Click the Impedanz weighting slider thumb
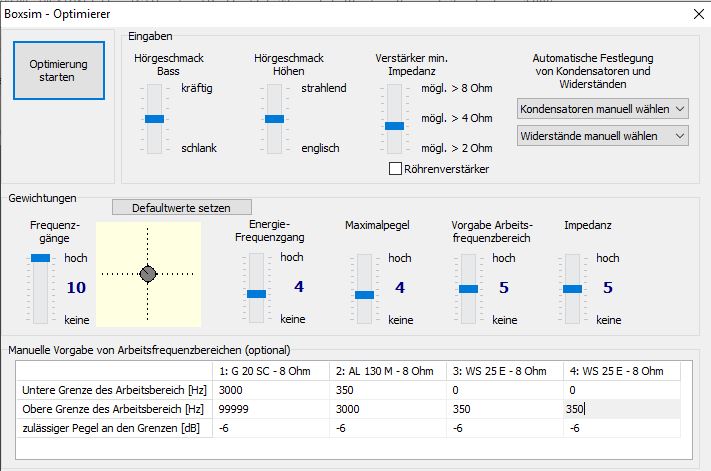Viewport: 711px width, 471px height. (x=572, y=289)
